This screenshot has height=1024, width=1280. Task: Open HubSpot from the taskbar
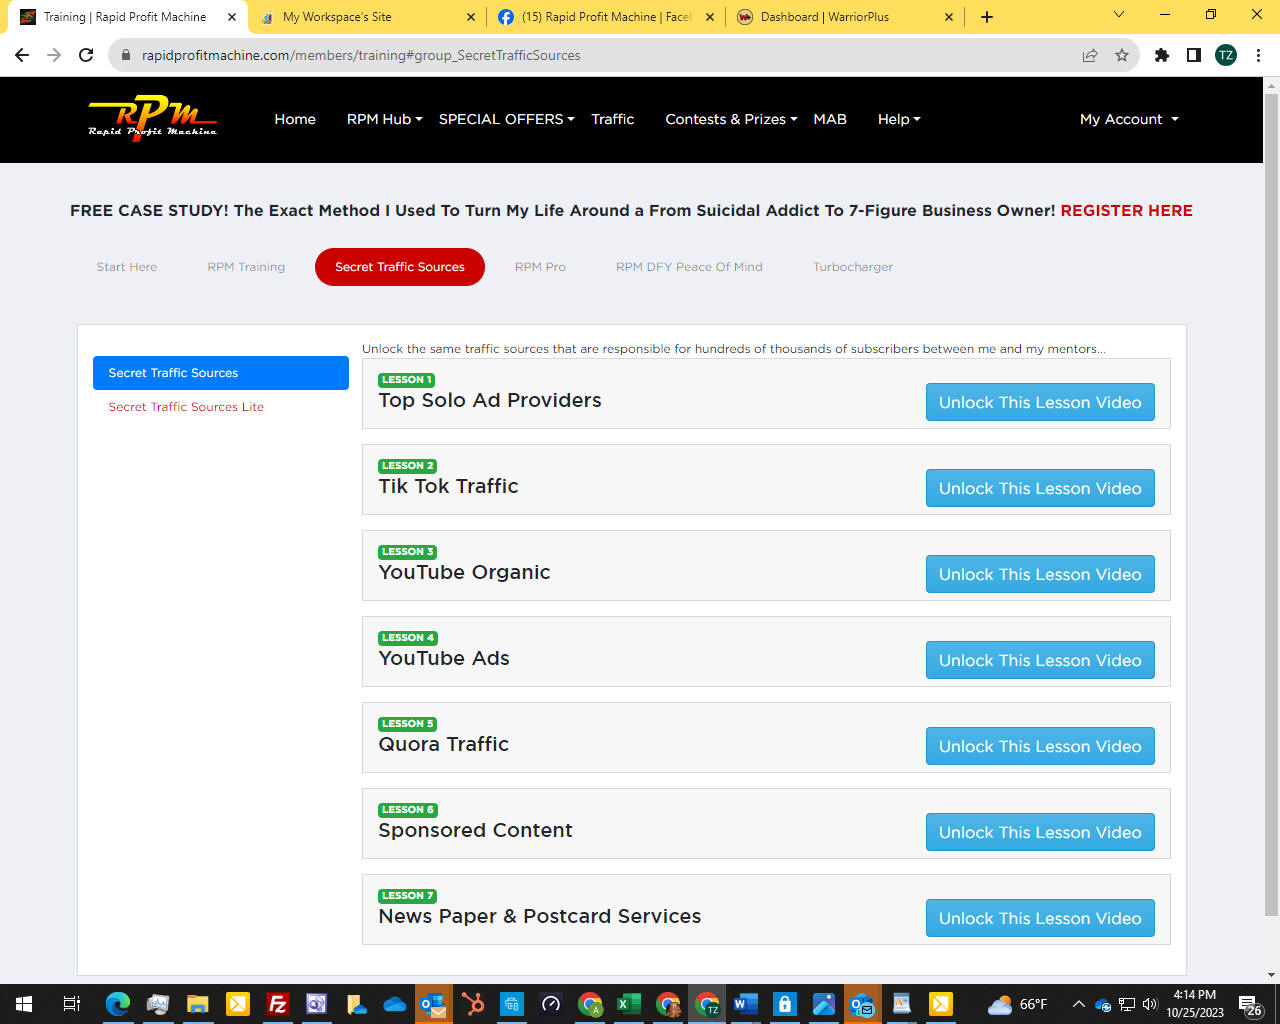pyautogui.click(x=473, y=1004)
